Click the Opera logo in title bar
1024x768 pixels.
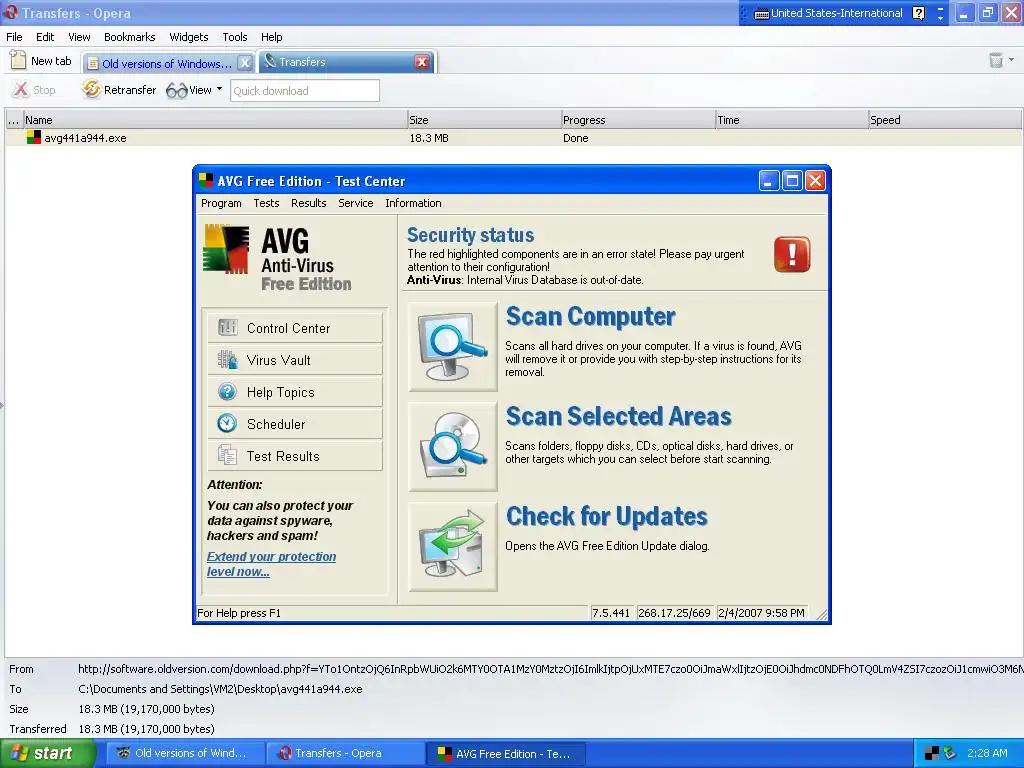[10, 12]
